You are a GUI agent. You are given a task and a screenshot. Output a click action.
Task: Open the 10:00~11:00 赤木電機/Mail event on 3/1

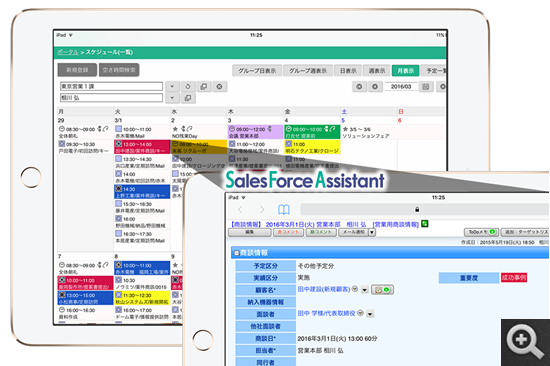(142, 132)
